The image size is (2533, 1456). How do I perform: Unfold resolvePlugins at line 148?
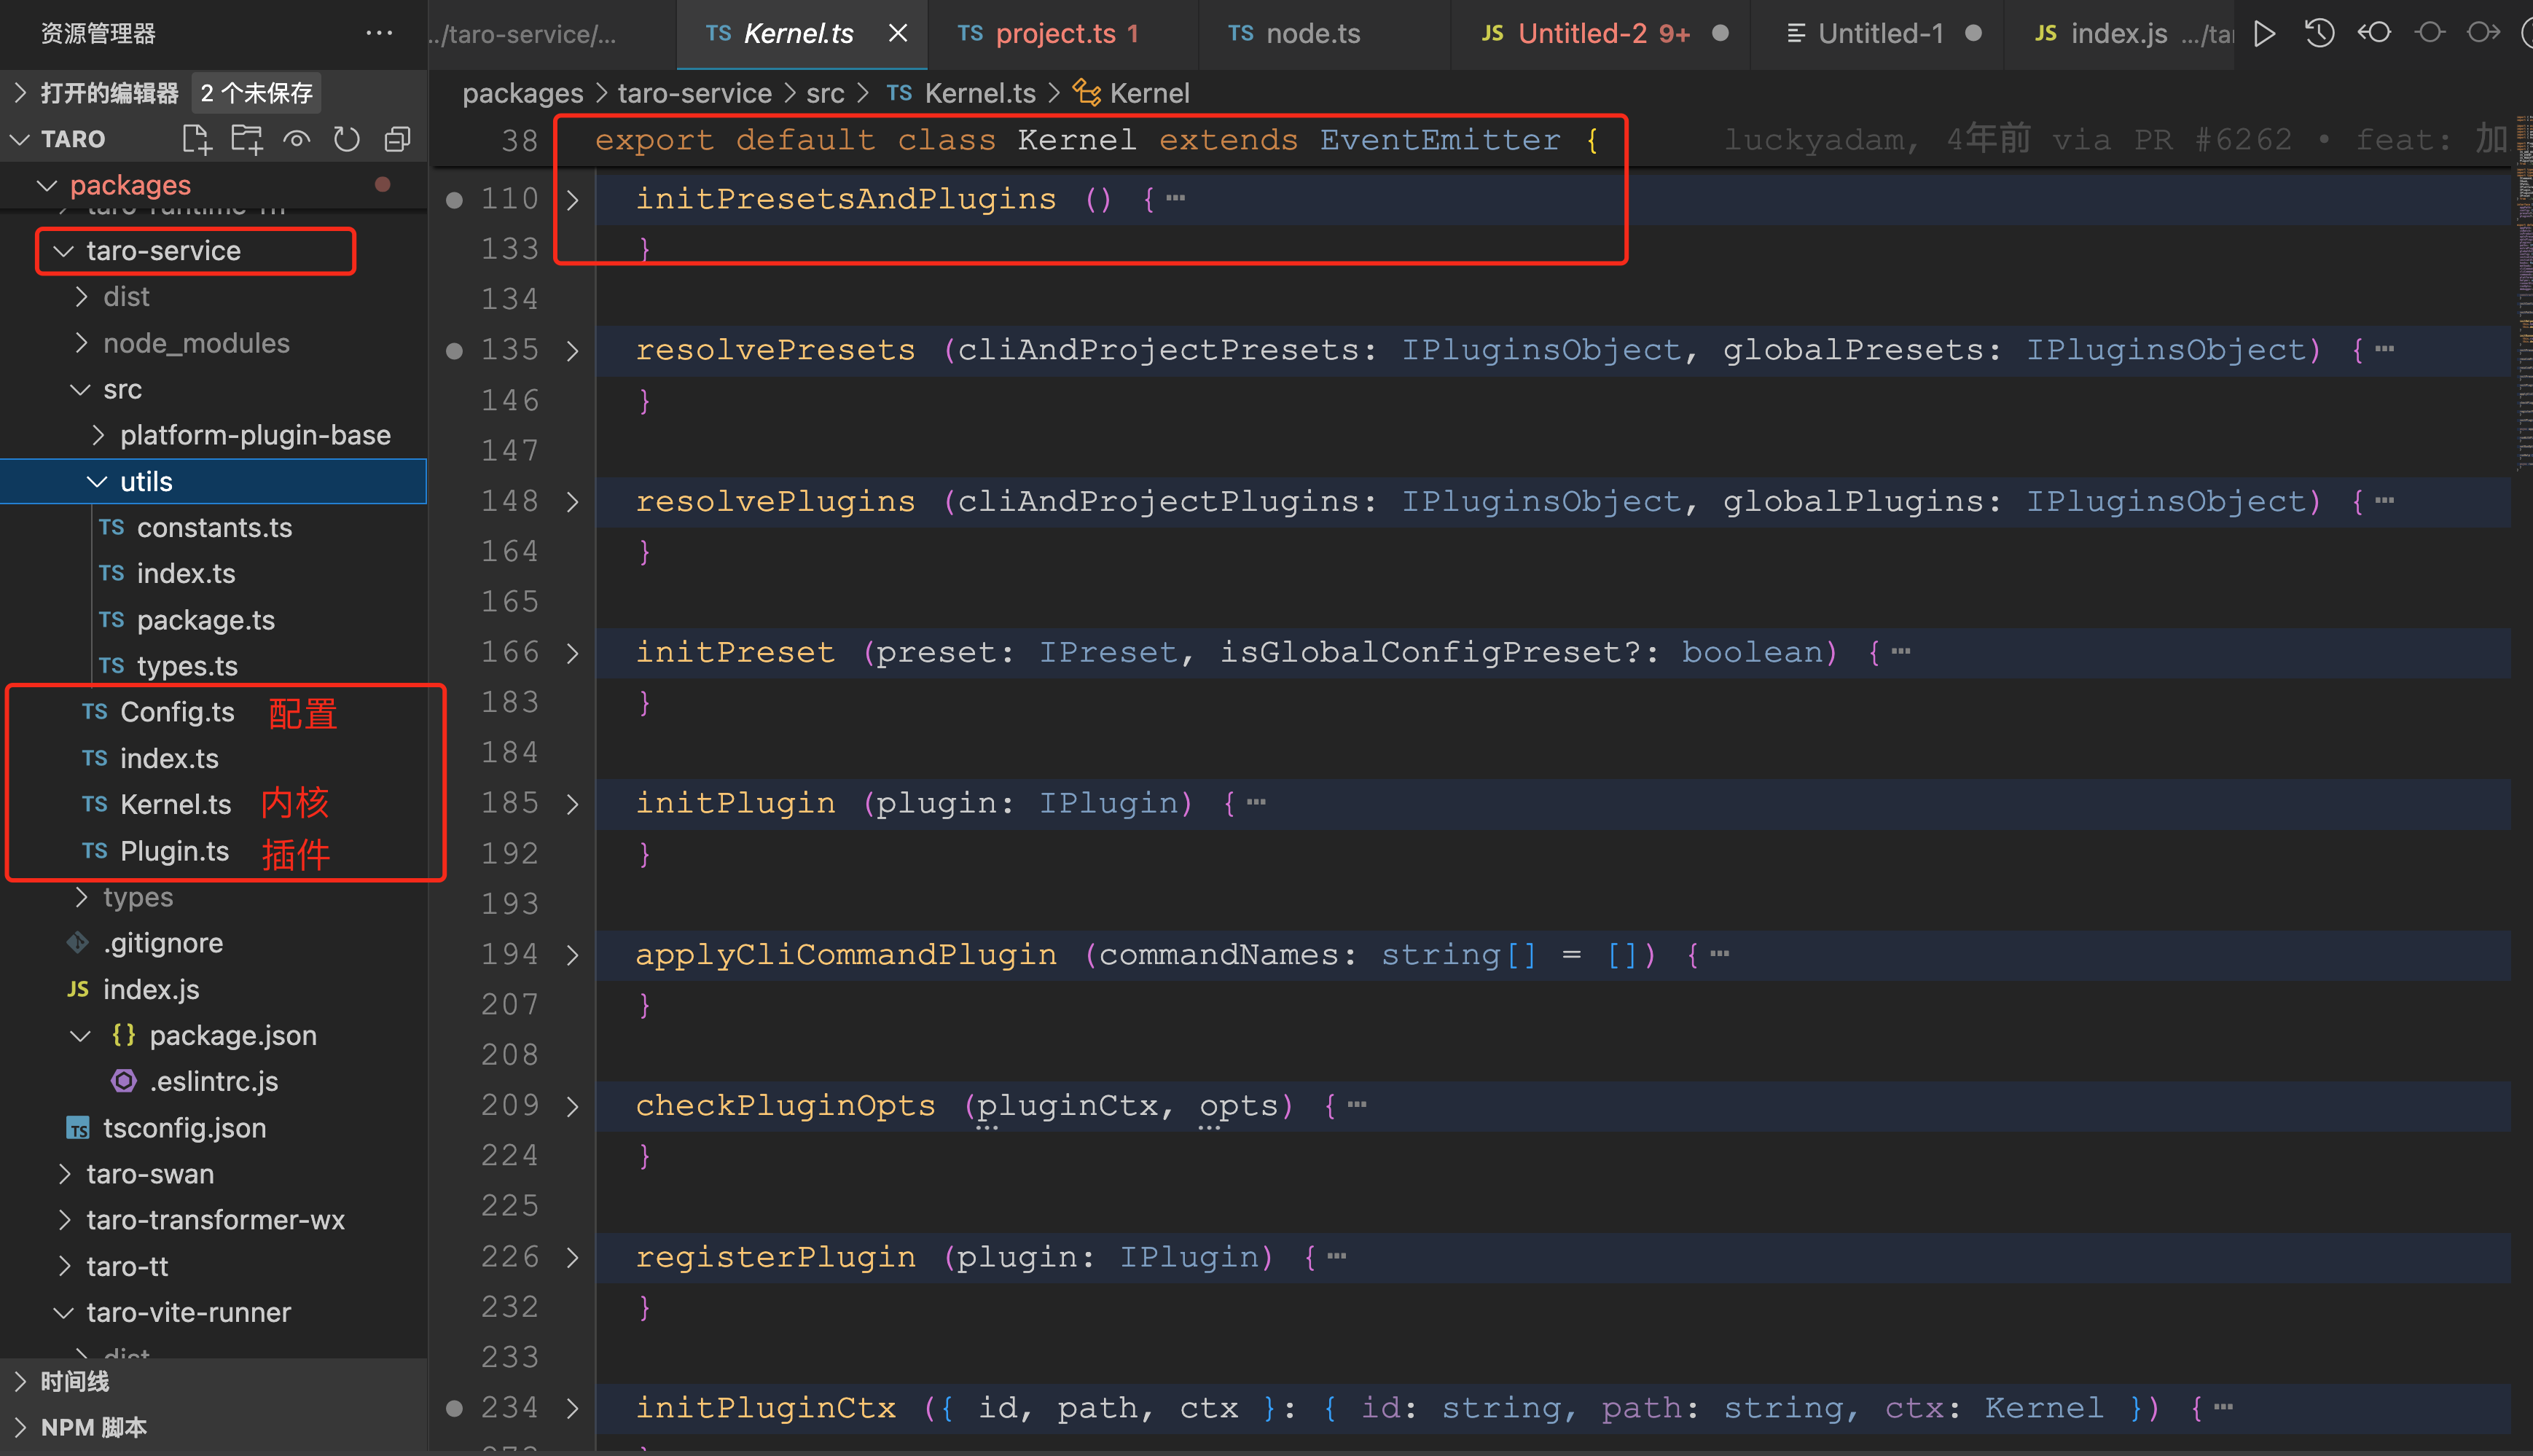[572, 502]
